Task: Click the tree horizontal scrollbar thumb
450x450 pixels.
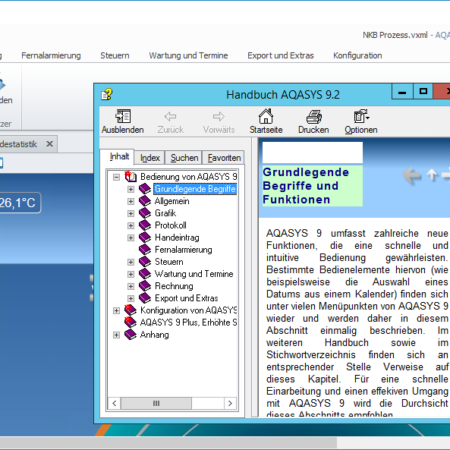Action: pyautogui.click(x=156, y=403)
